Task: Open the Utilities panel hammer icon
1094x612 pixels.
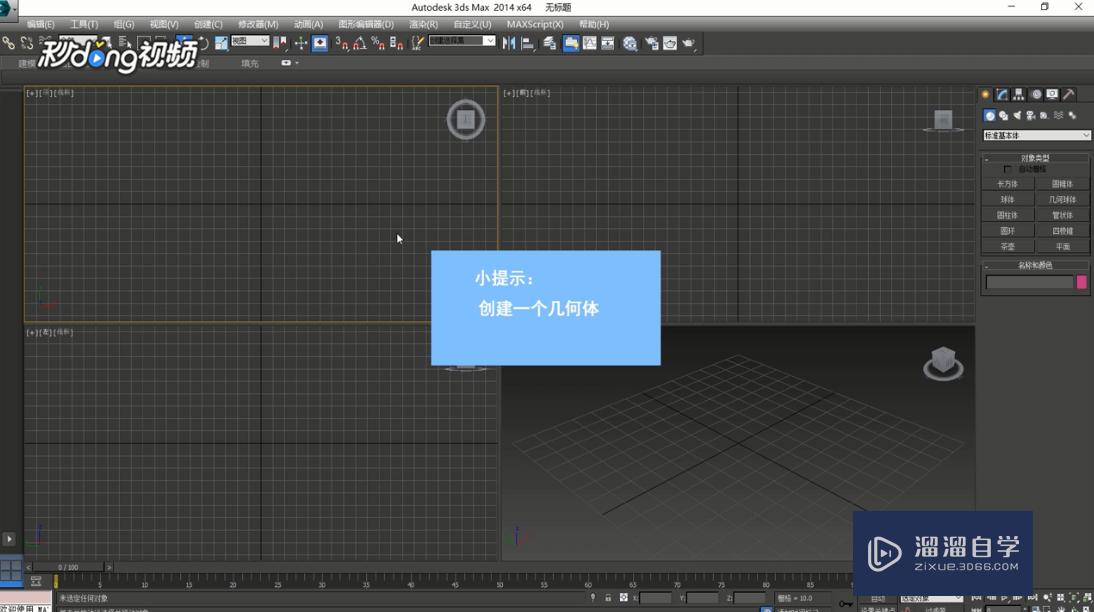Action: pos(1069,95)
